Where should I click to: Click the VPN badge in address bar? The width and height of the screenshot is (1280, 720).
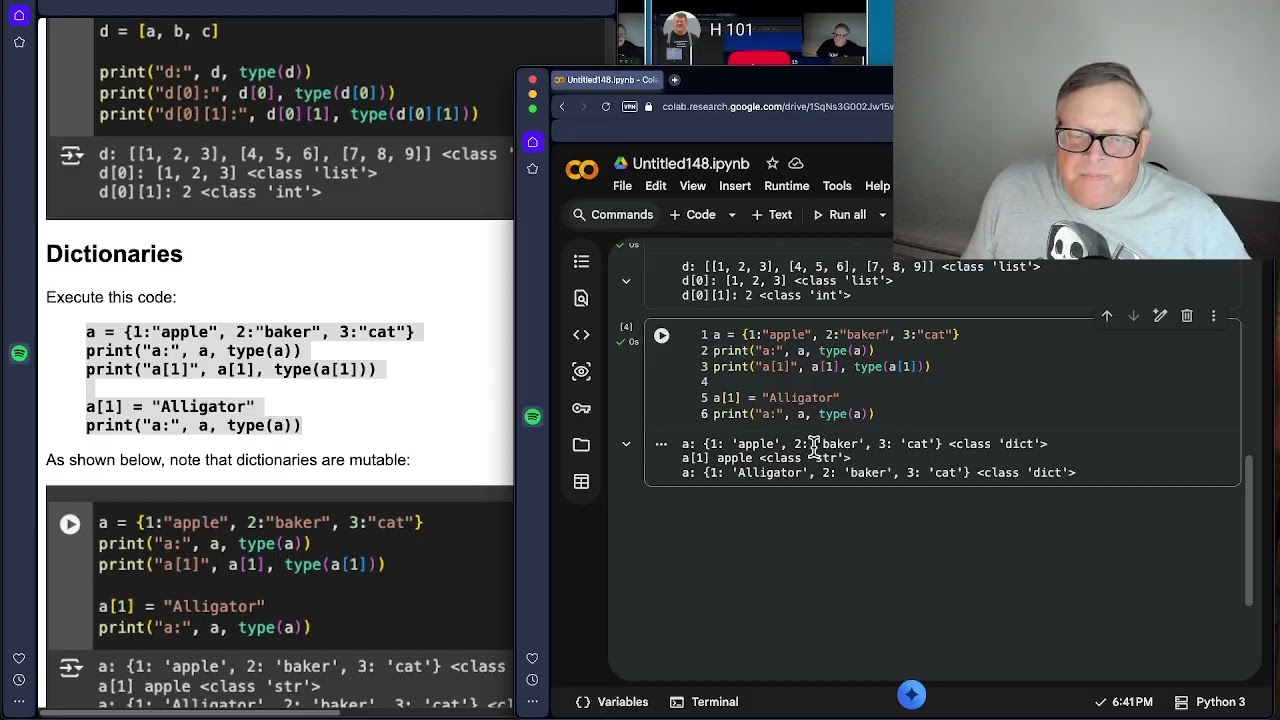(x=630, y=107)
